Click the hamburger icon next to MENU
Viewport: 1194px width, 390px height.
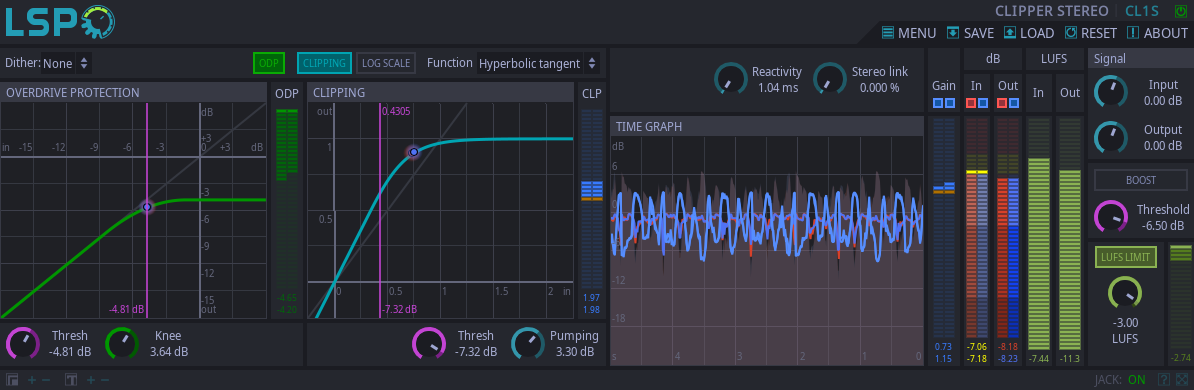(888, 33)
